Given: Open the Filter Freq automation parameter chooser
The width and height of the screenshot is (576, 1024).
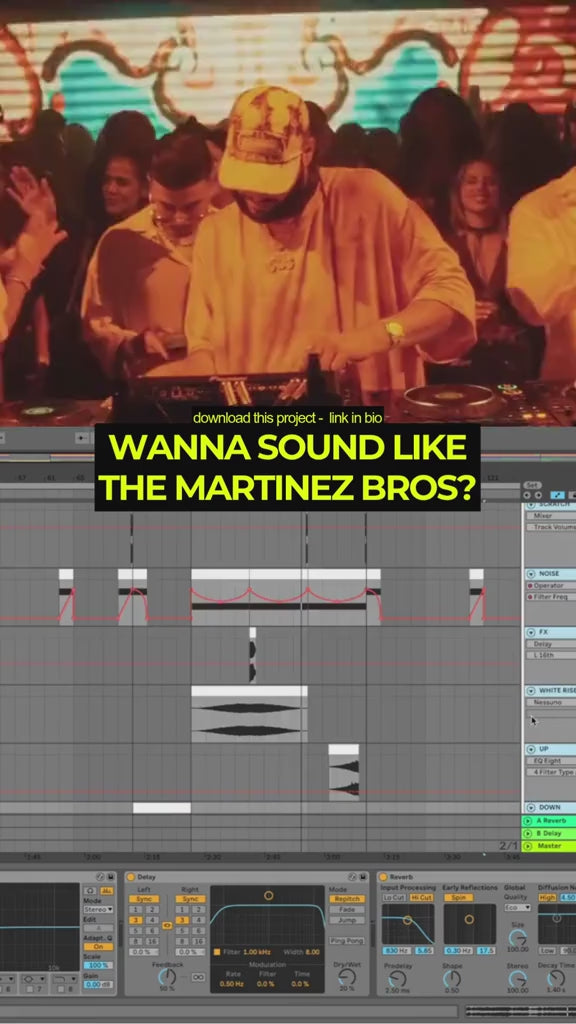Looking at the screenshot, I should pos(551,596).
